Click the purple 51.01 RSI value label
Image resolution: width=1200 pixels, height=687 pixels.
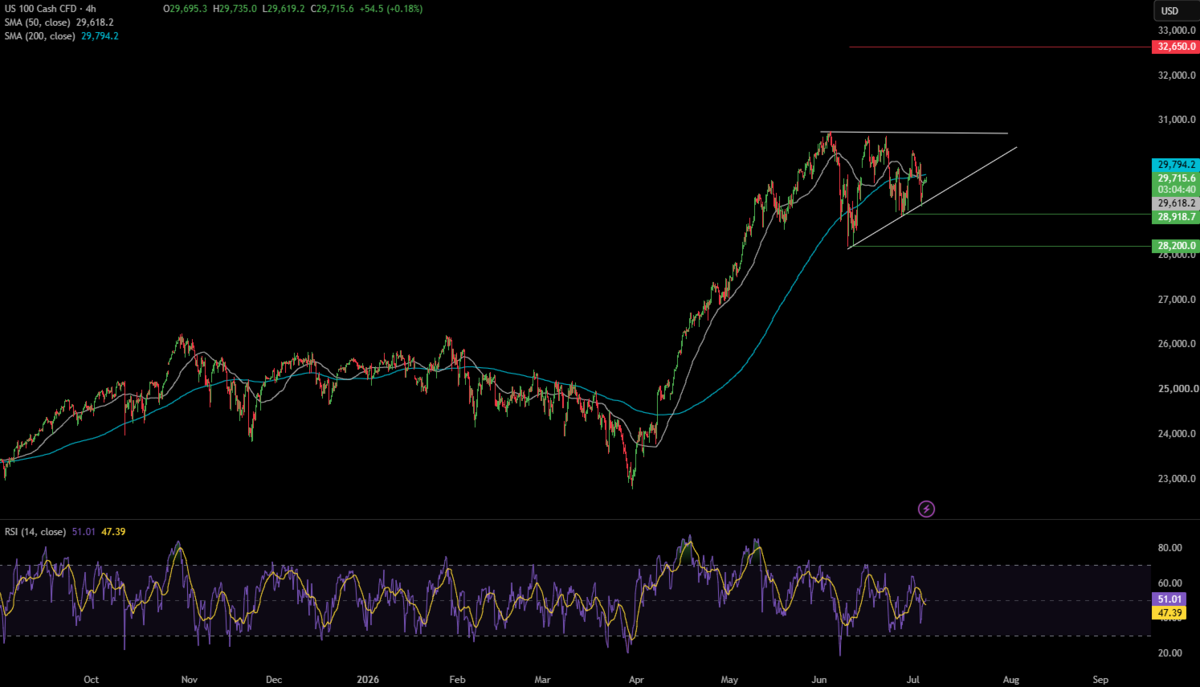pos(1171,600)
